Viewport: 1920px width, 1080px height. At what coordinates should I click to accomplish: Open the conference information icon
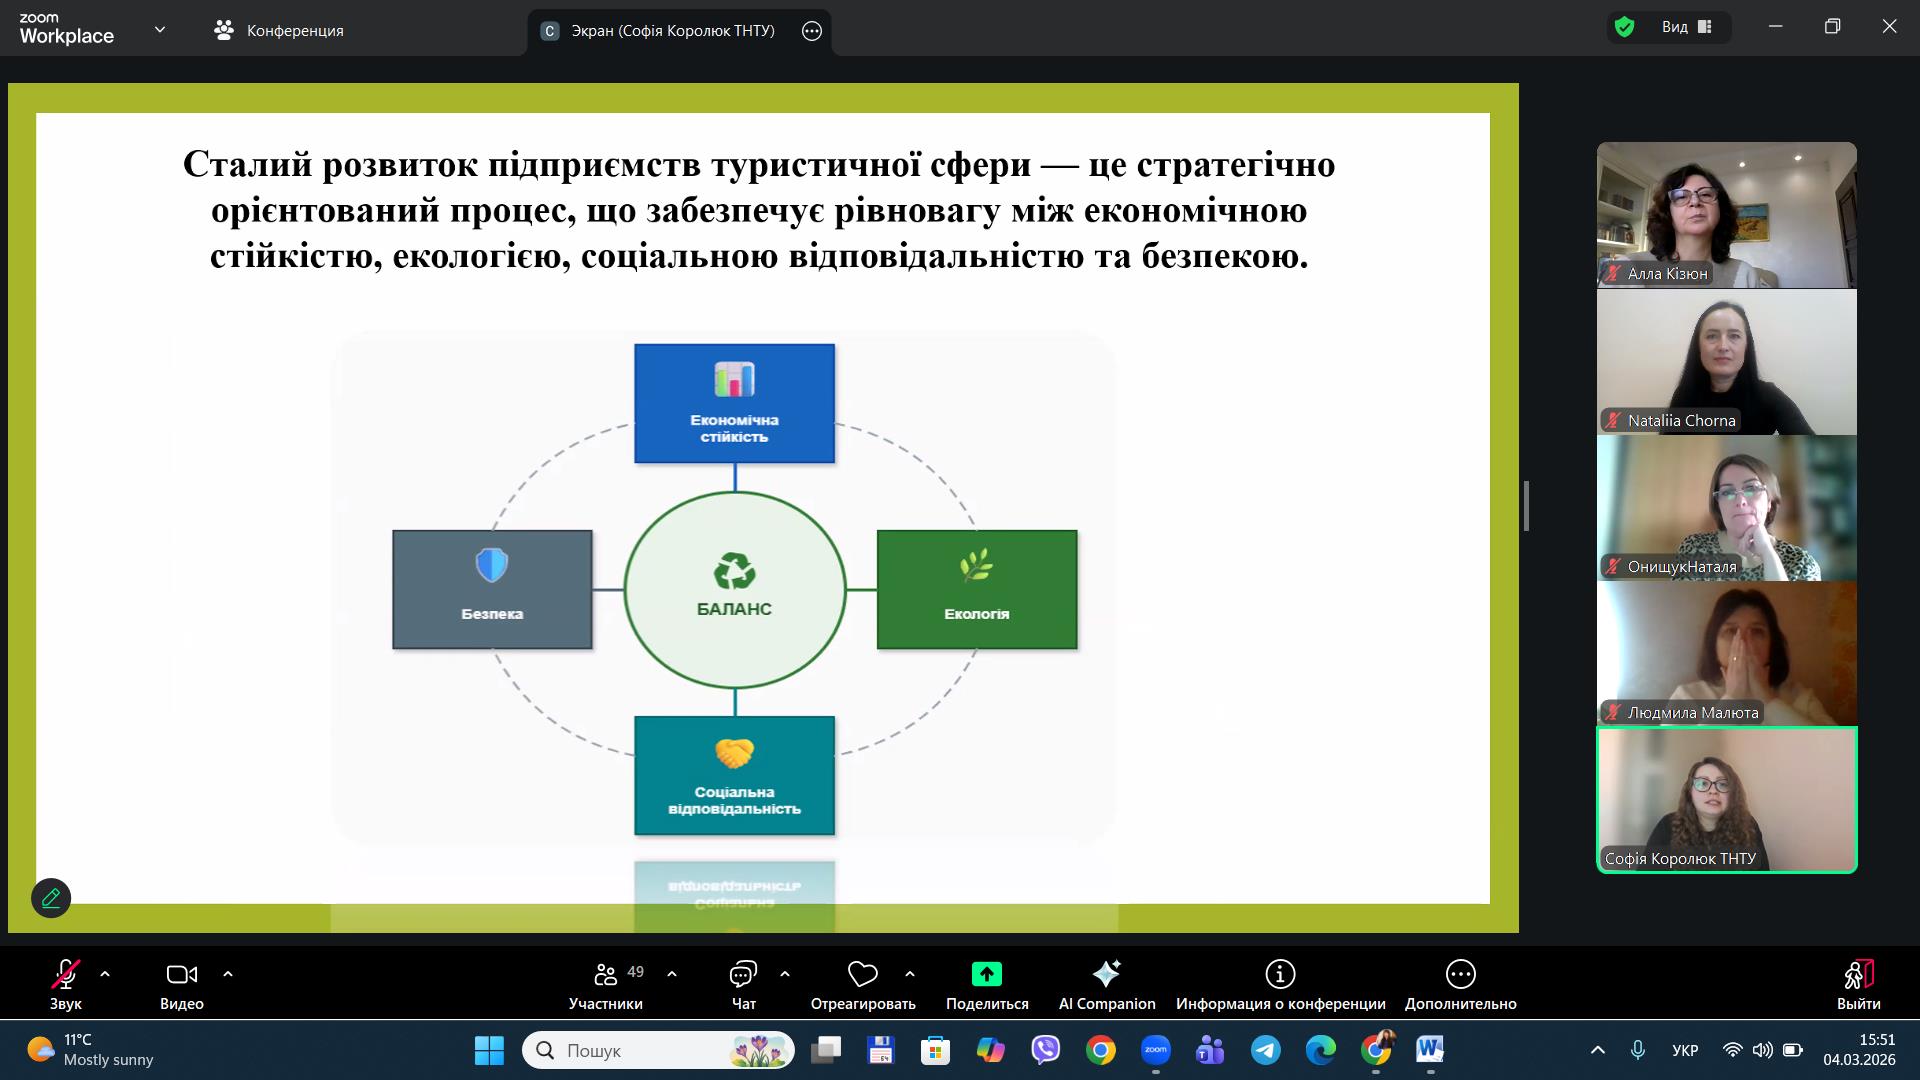pos(1280,974)
